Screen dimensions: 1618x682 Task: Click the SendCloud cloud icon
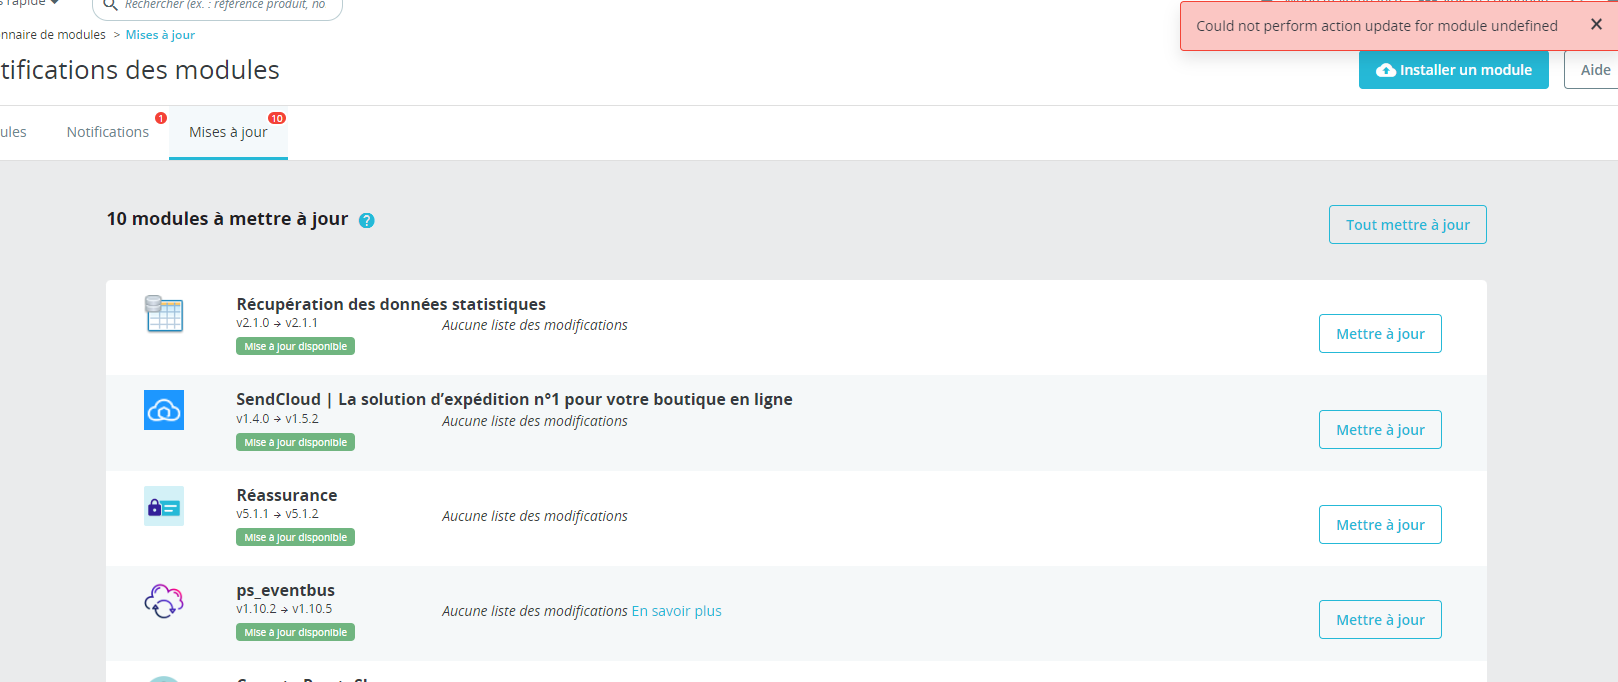pos(164,410)
